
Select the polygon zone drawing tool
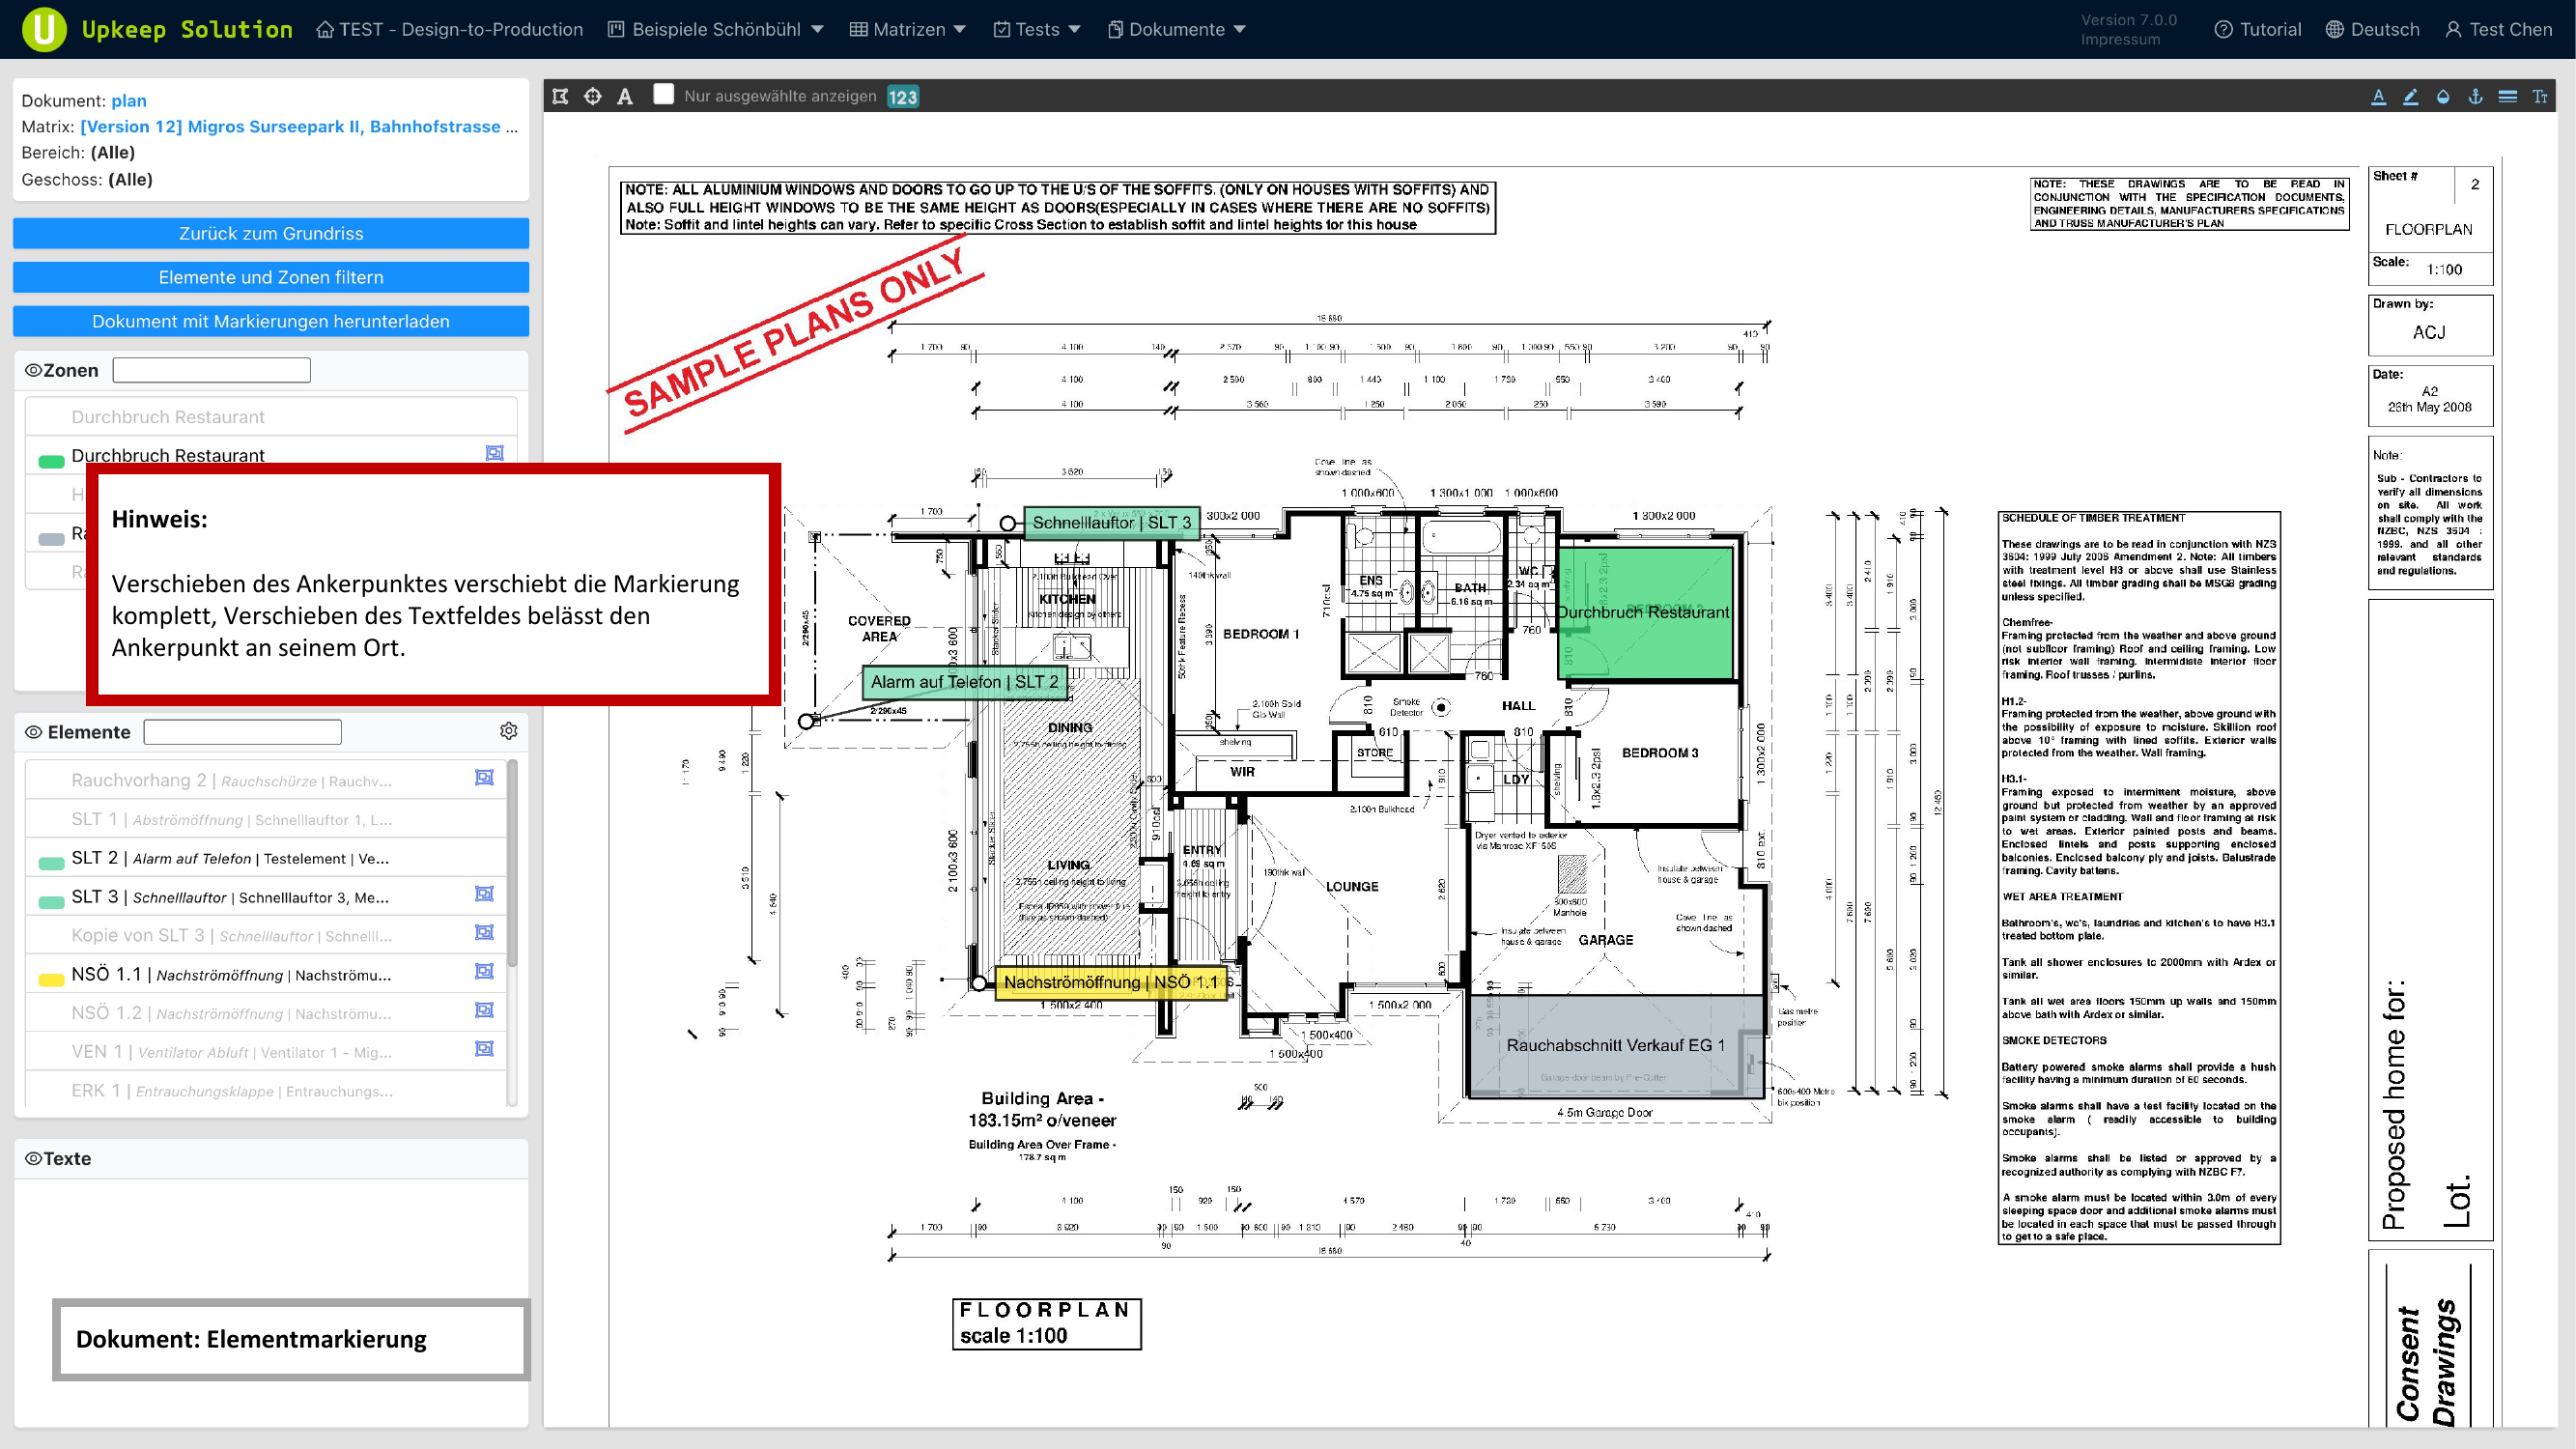[x=560, y=96]
